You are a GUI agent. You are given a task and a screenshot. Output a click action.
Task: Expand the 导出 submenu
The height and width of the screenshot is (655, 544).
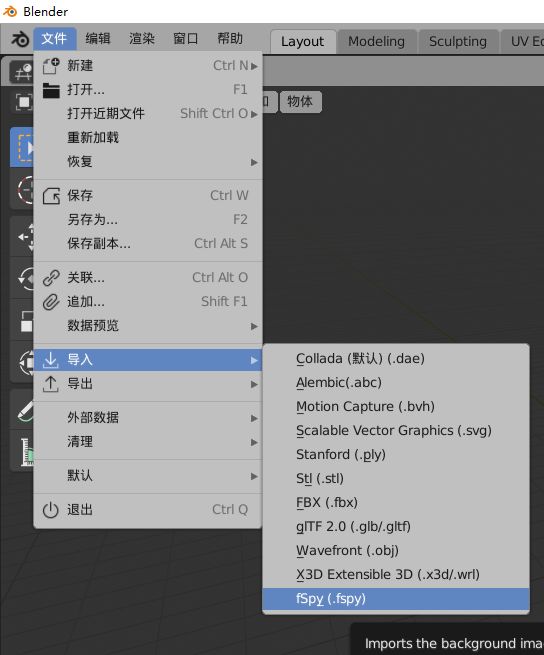click(x=148, y=384)
